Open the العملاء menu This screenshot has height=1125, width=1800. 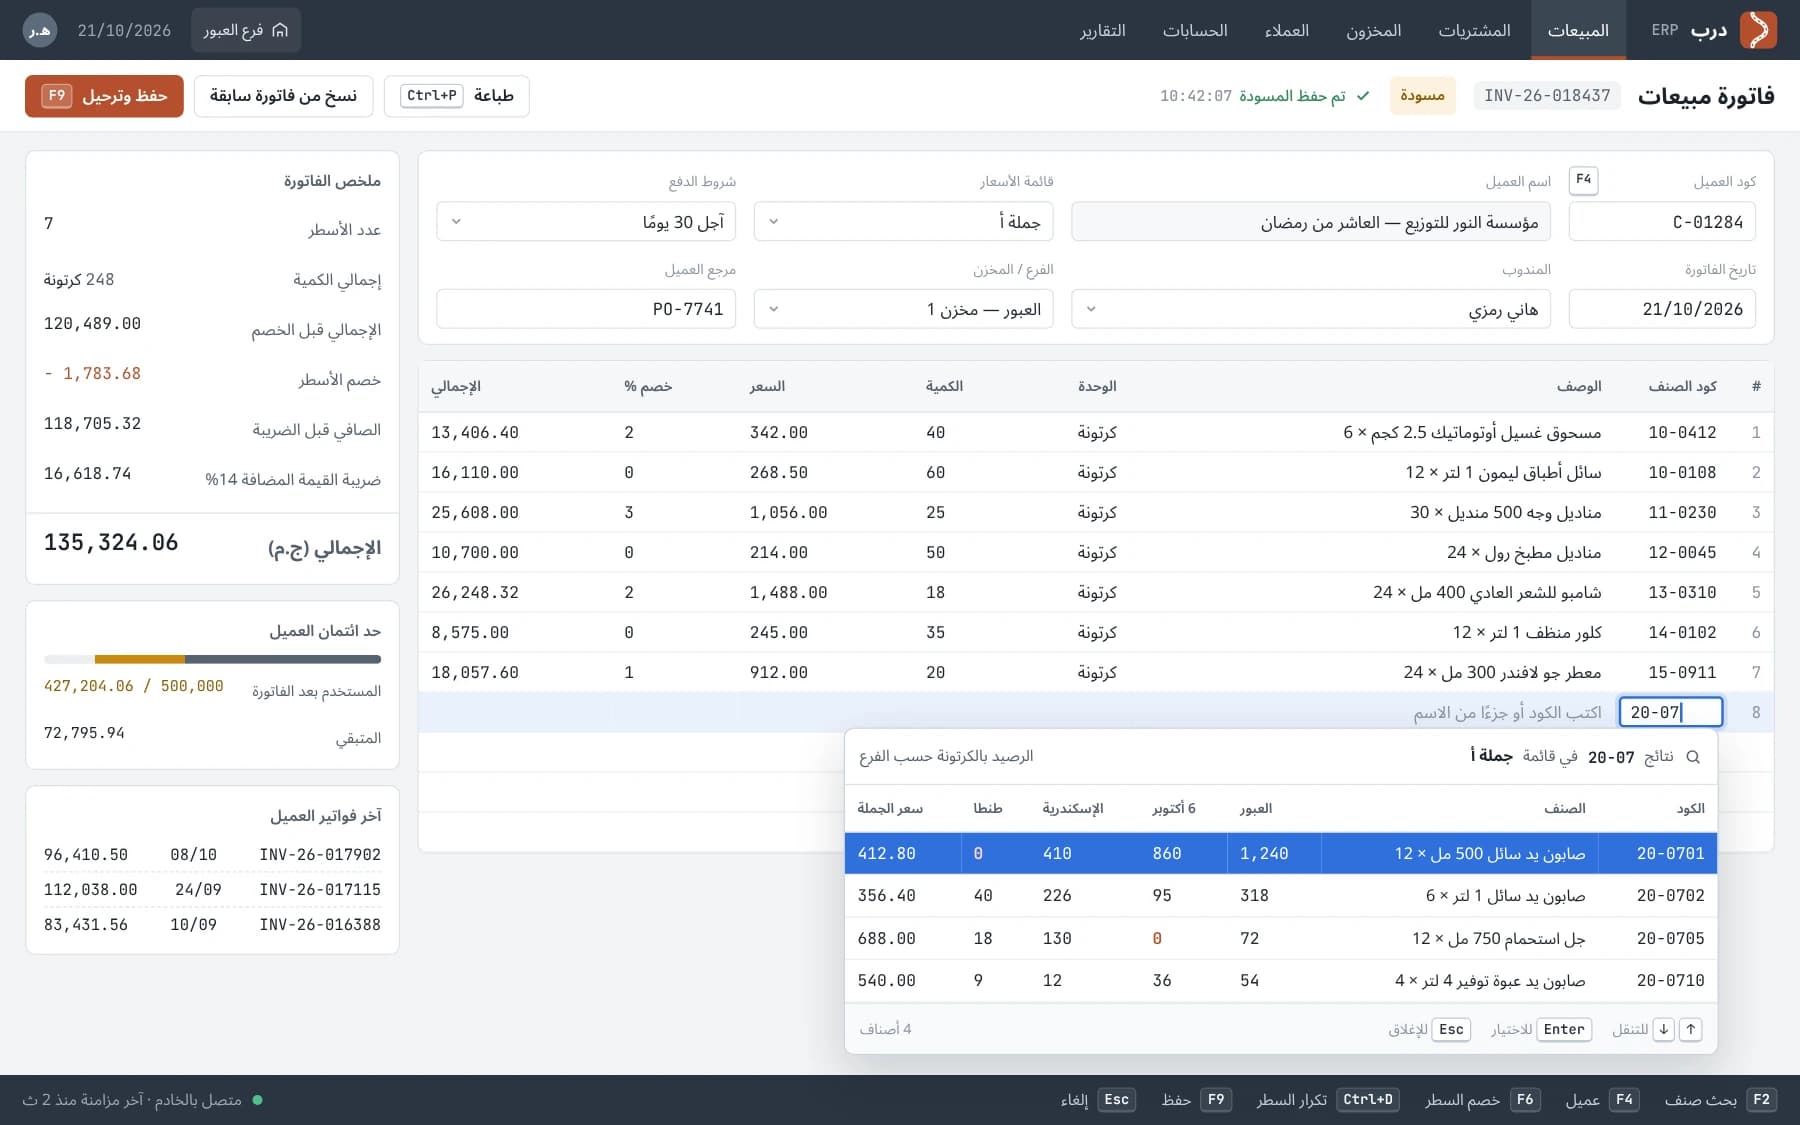coord(1287,30)
